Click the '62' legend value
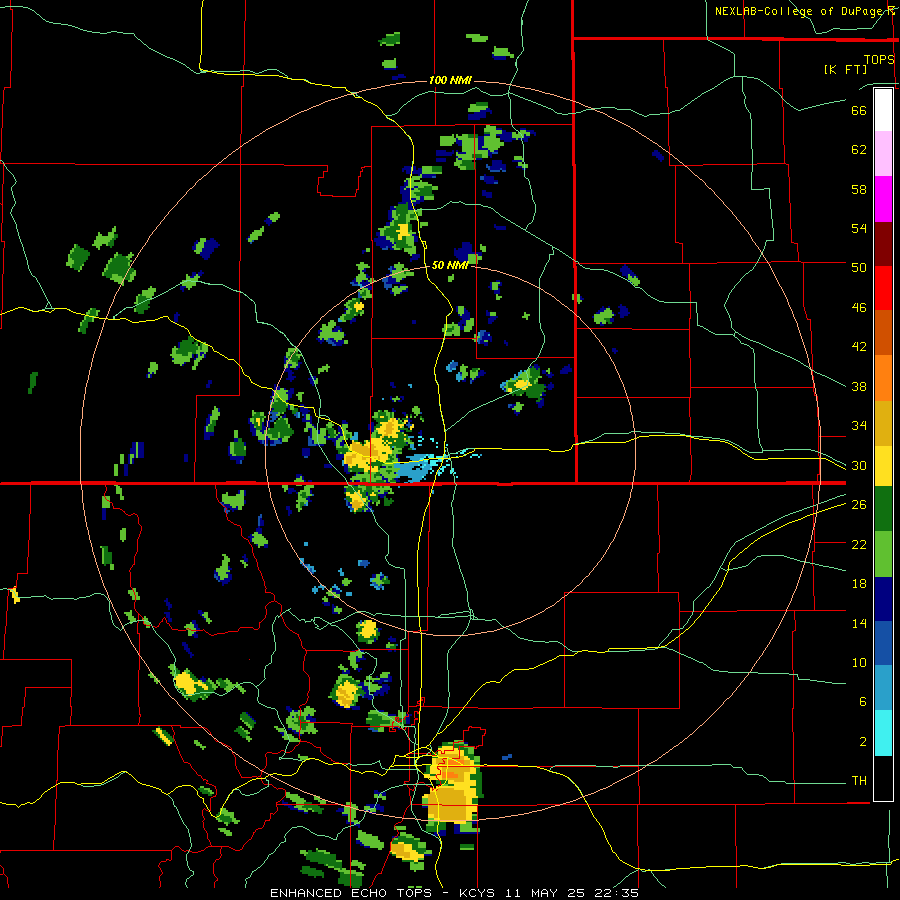Viewport: 900px width, 900px height. pyautogui.click(x=859, y=150)
